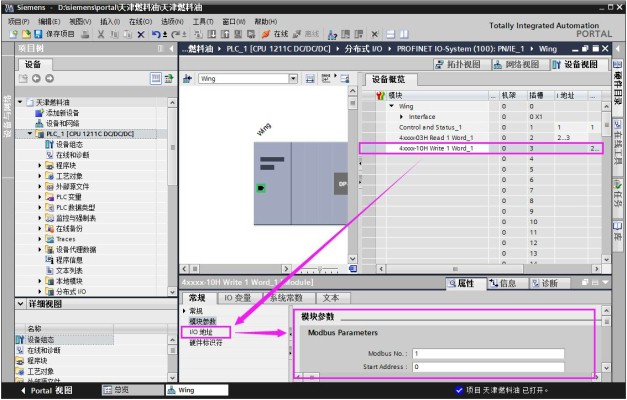
Task: Collapse the Detail View panel header
Action: tap(21, 304)
